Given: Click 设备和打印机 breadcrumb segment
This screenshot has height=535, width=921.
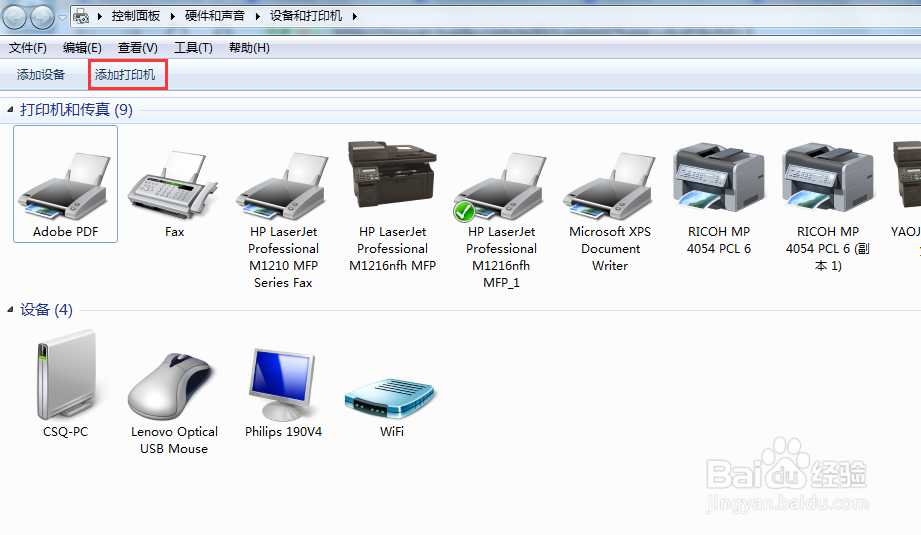Looking at the screenshot, I should click(305, 16).
